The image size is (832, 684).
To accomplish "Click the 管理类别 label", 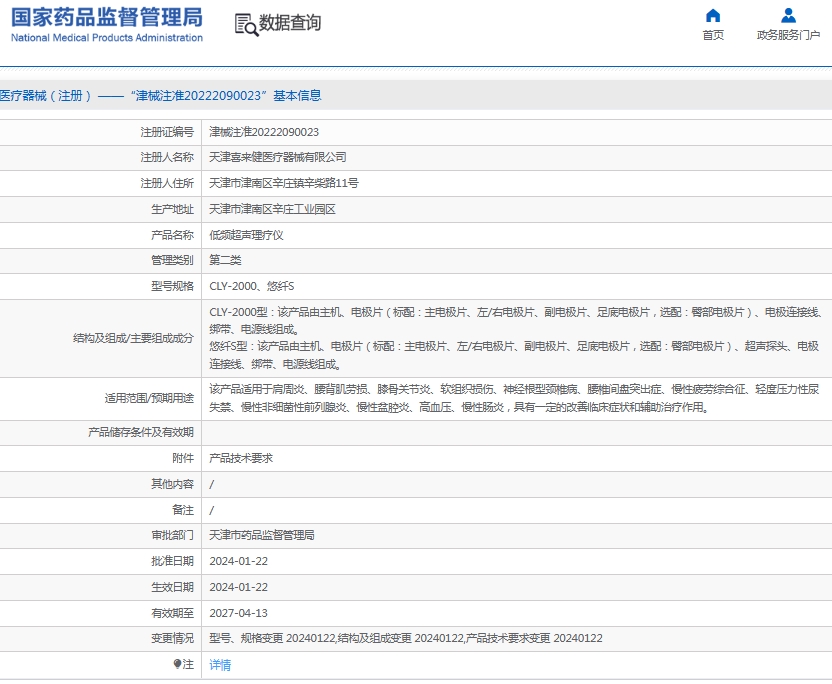I will click(172, 260).
